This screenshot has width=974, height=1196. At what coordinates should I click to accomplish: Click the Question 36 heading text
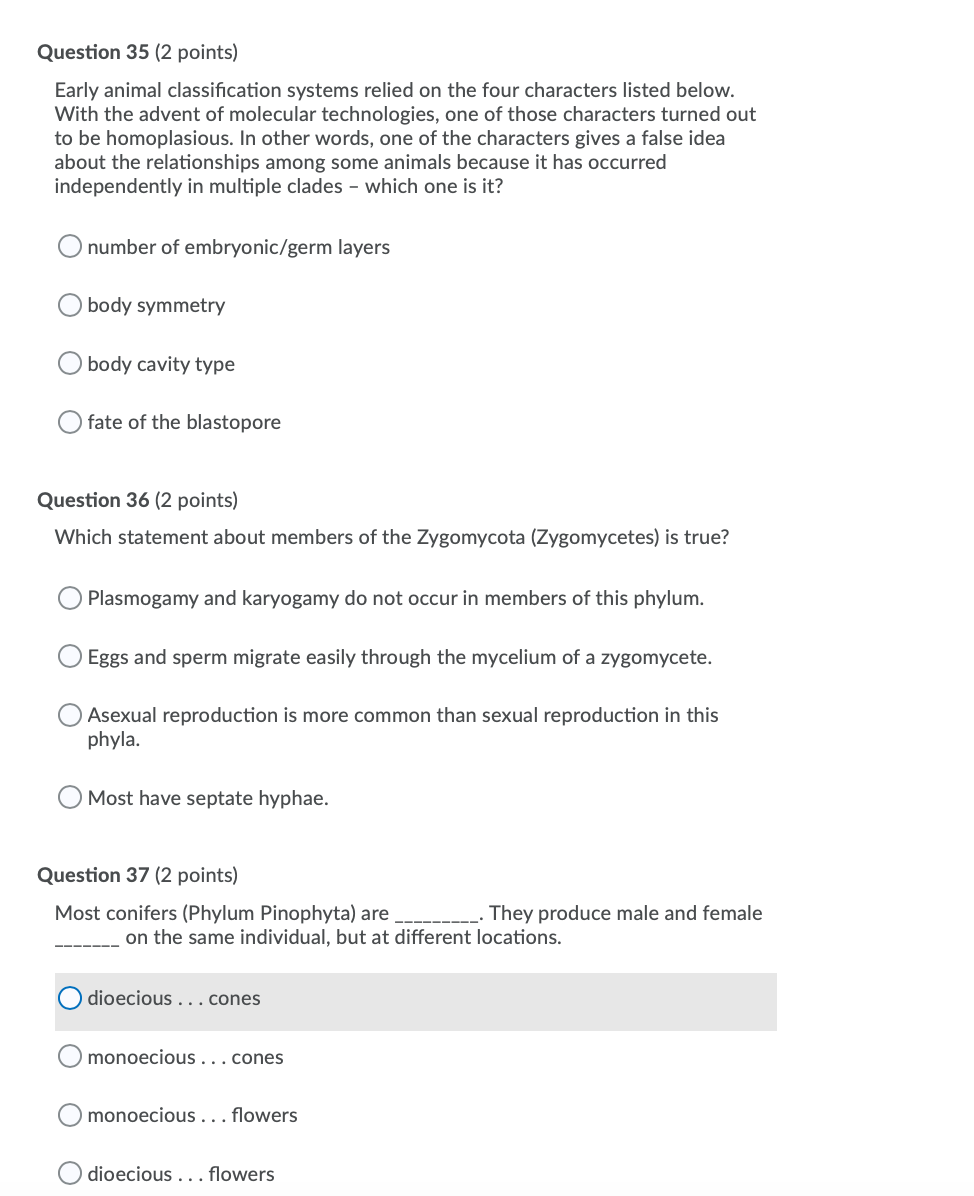(137, 499)
